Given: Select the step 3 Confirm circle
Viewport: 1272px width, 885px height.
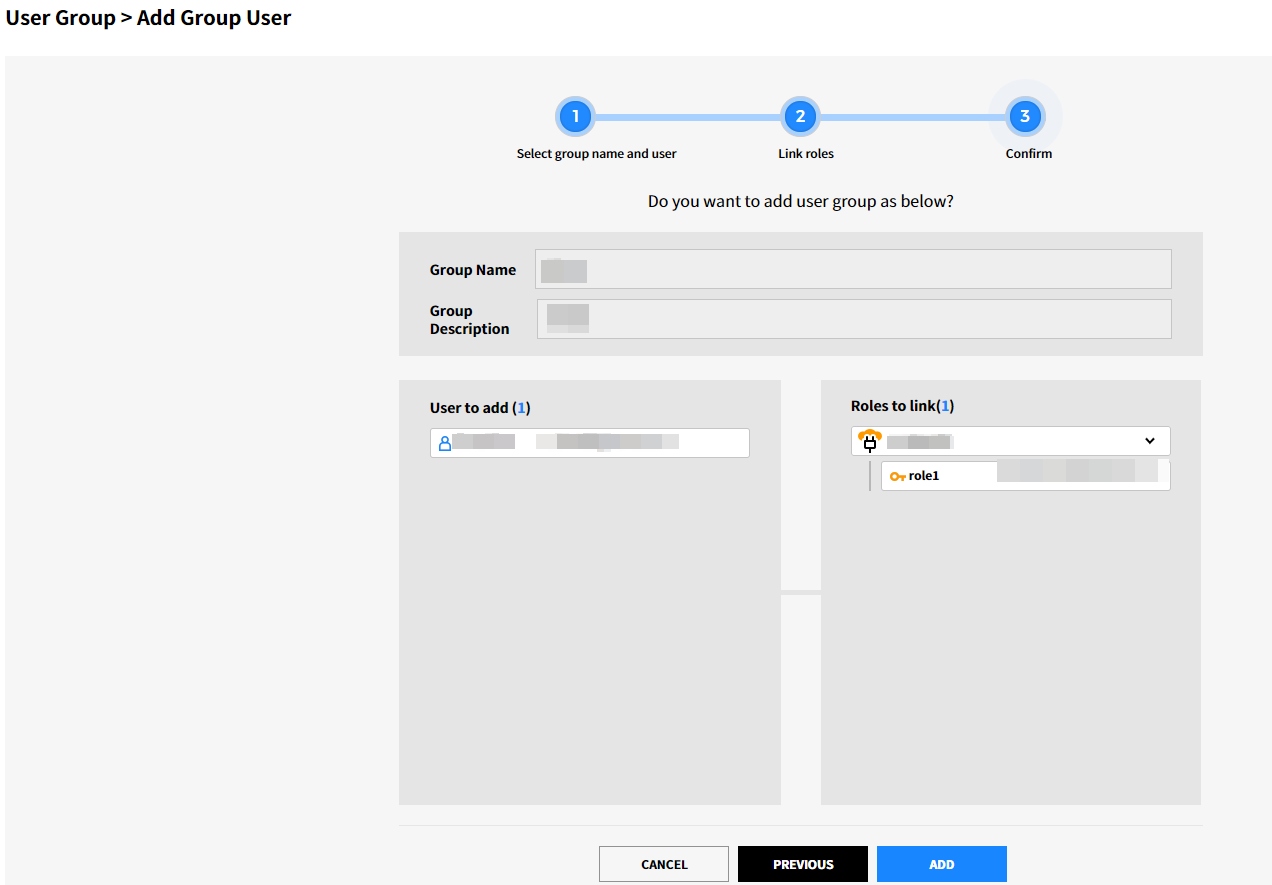Looking at the screenshot, I should [x=1024, y=117].
